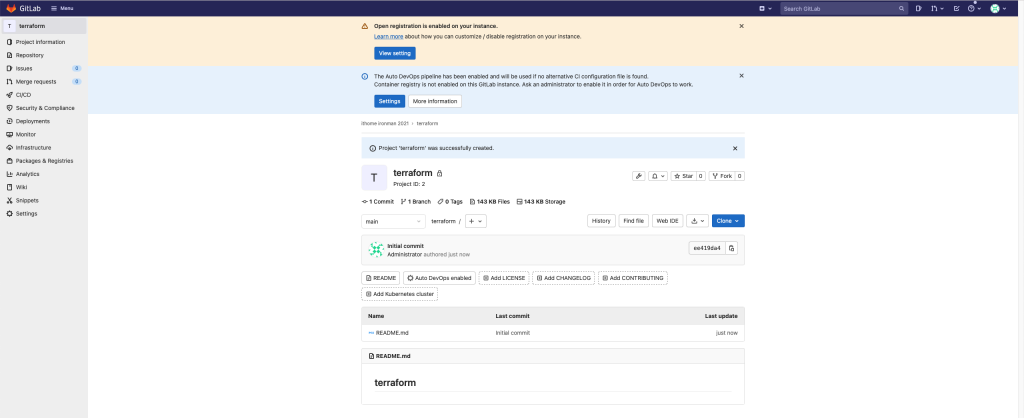Click Auto DevOps enabled button
The width and height of the screenshot is (1024, 418).
pos(440,278)
